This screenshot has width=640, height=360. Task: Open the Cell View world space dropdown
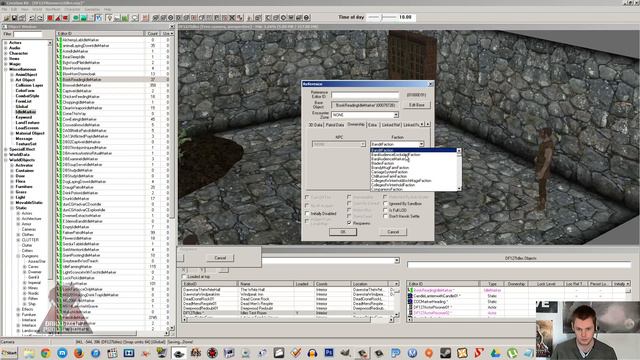396,260
